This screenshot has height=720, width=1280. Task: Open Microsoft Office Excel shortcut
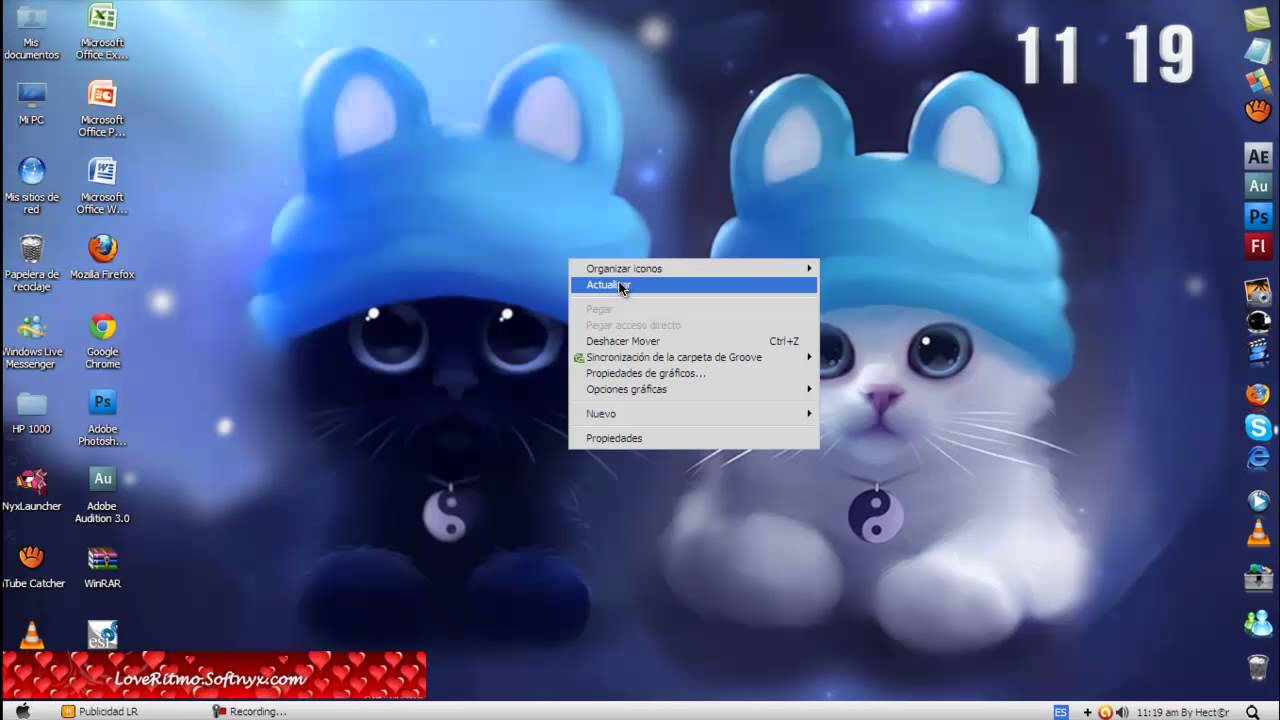pyautogui.click(x=102, y=30)
